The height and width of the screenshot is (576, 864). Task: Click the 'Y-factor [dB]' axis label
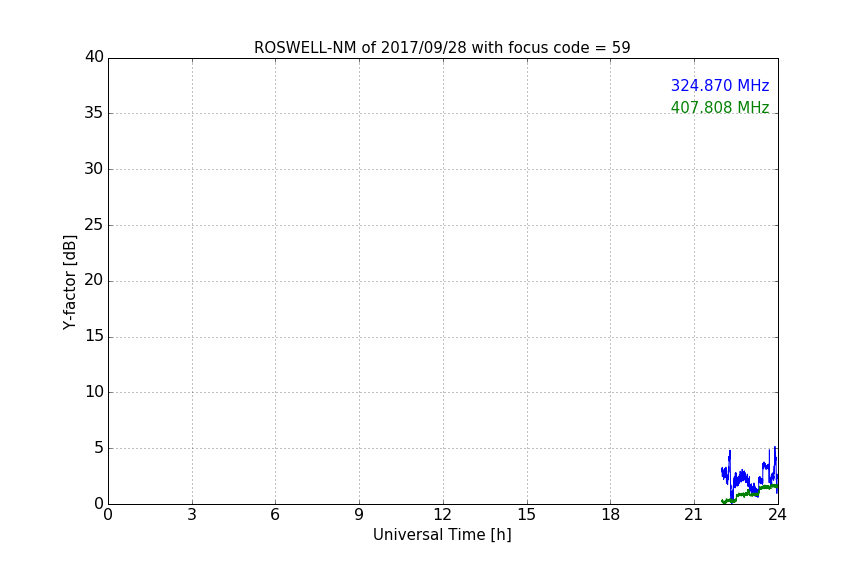[69, 282]
